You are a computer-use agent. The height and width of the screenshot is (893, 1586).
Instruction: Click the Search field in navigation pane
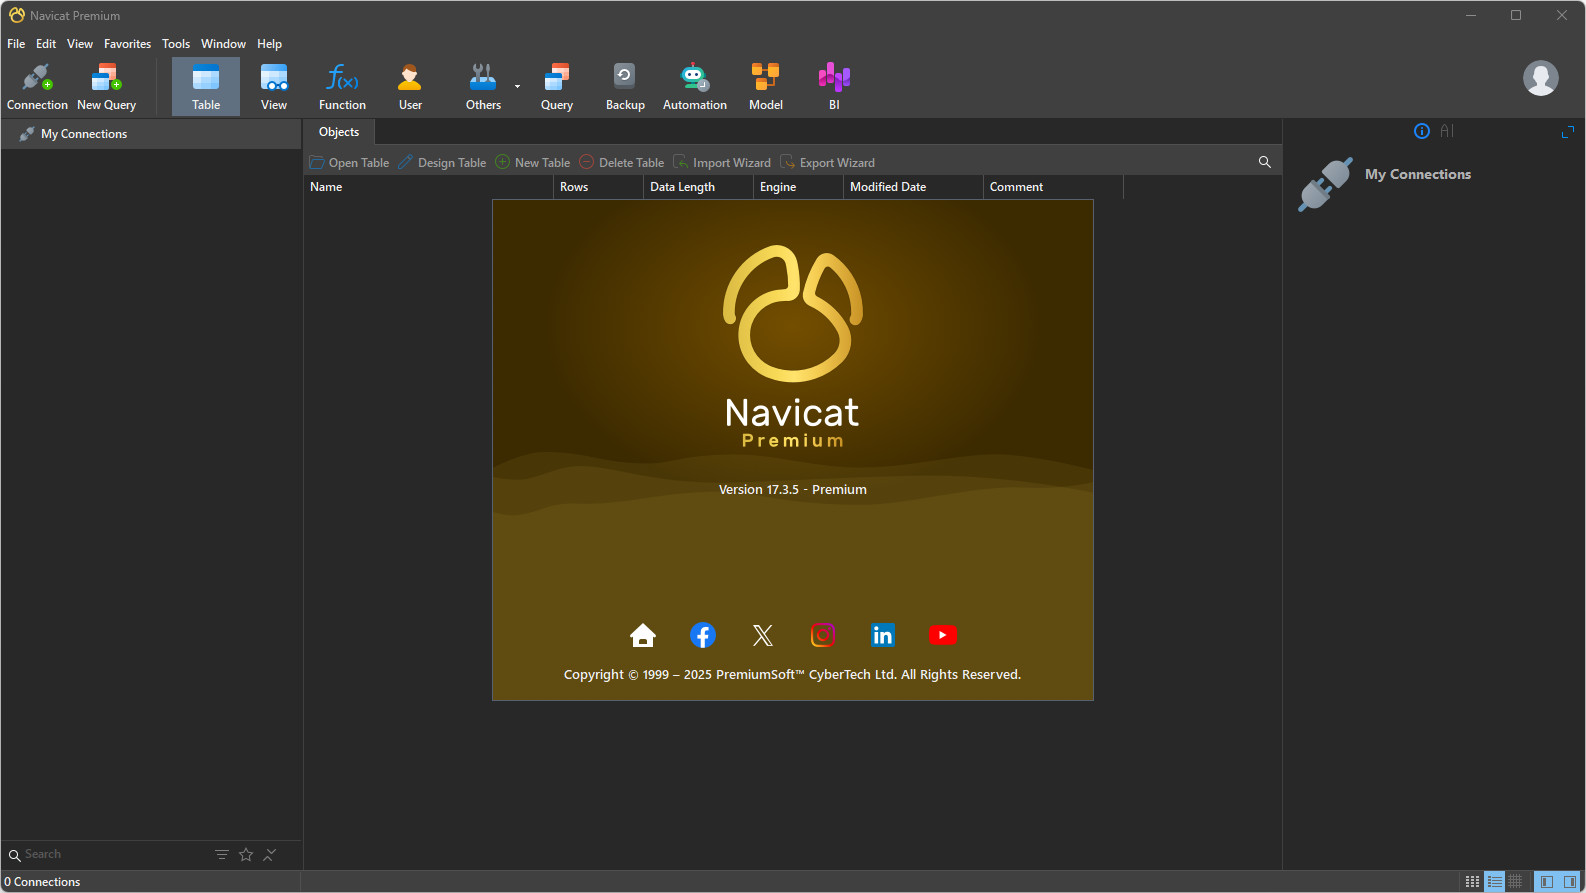pos(110,854)
